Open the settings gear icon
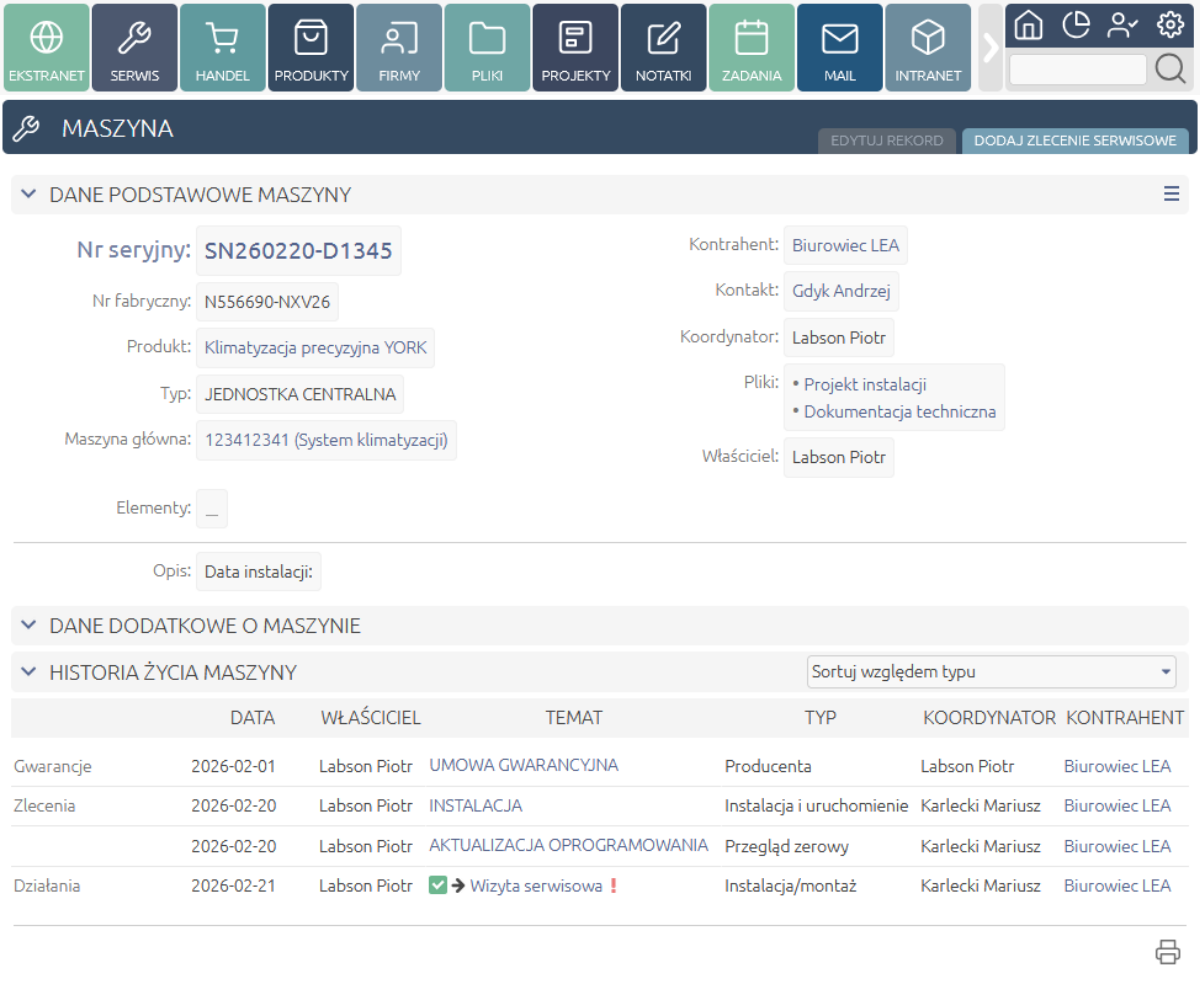Image resolution: width=1200 pixels, height=1000 pixels. (x=1169, y=26)
